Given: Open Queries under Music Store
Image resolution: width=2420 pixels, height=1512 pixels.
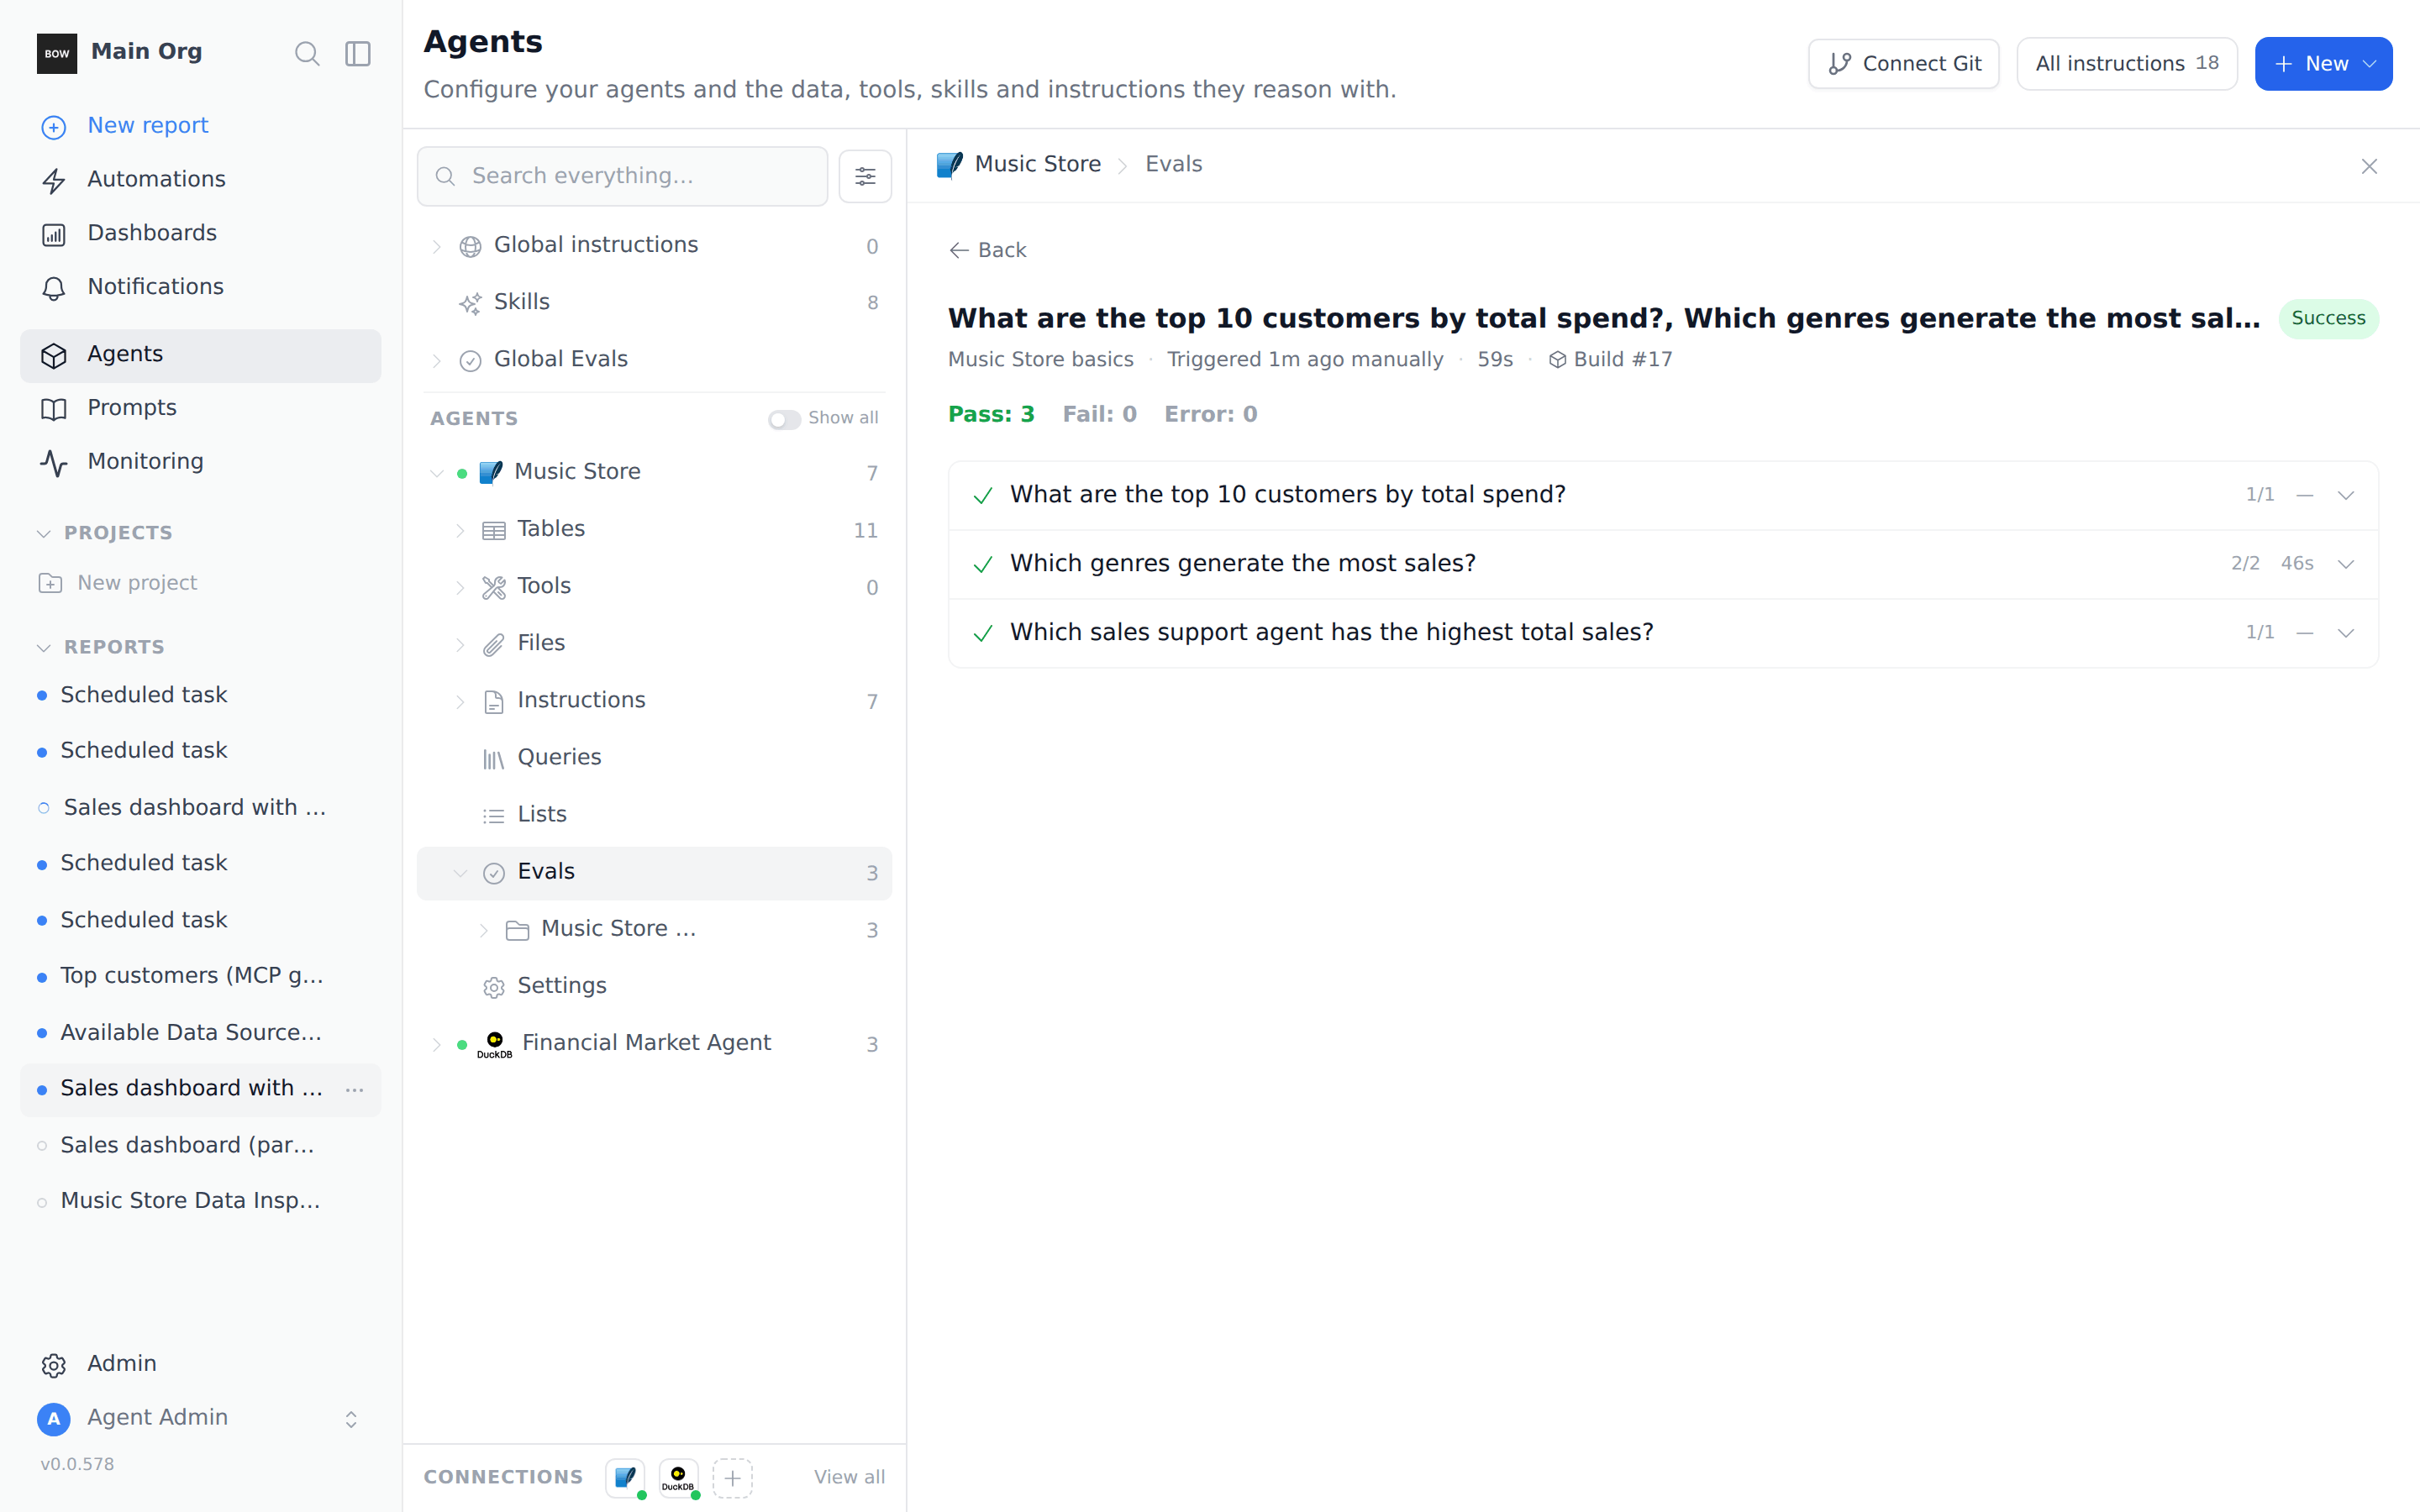Looking at the screenshot, I should [x=654, y=758].
